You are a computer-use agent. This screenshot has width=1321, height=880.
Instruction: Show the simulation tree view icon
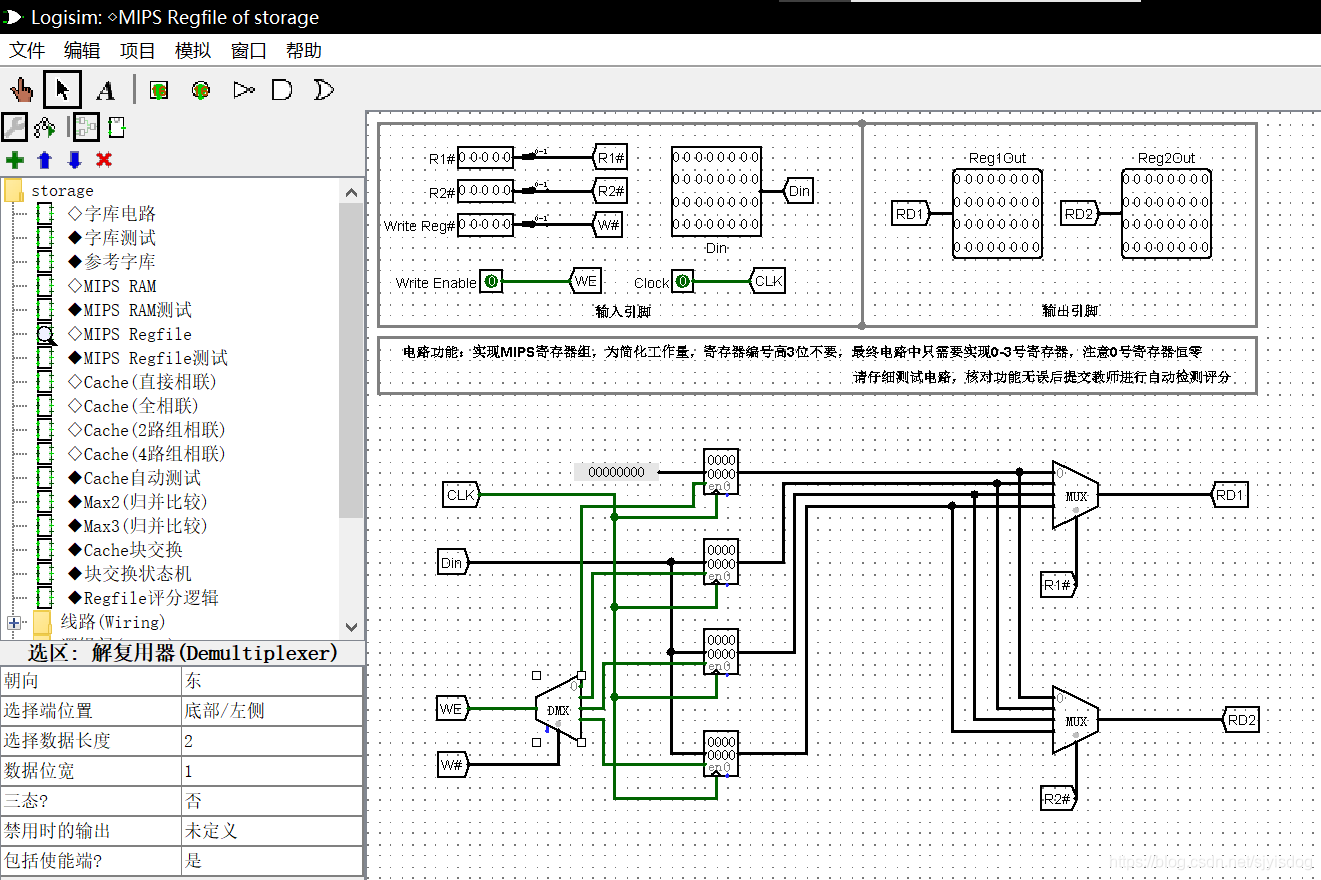click(x=44, y=127)
